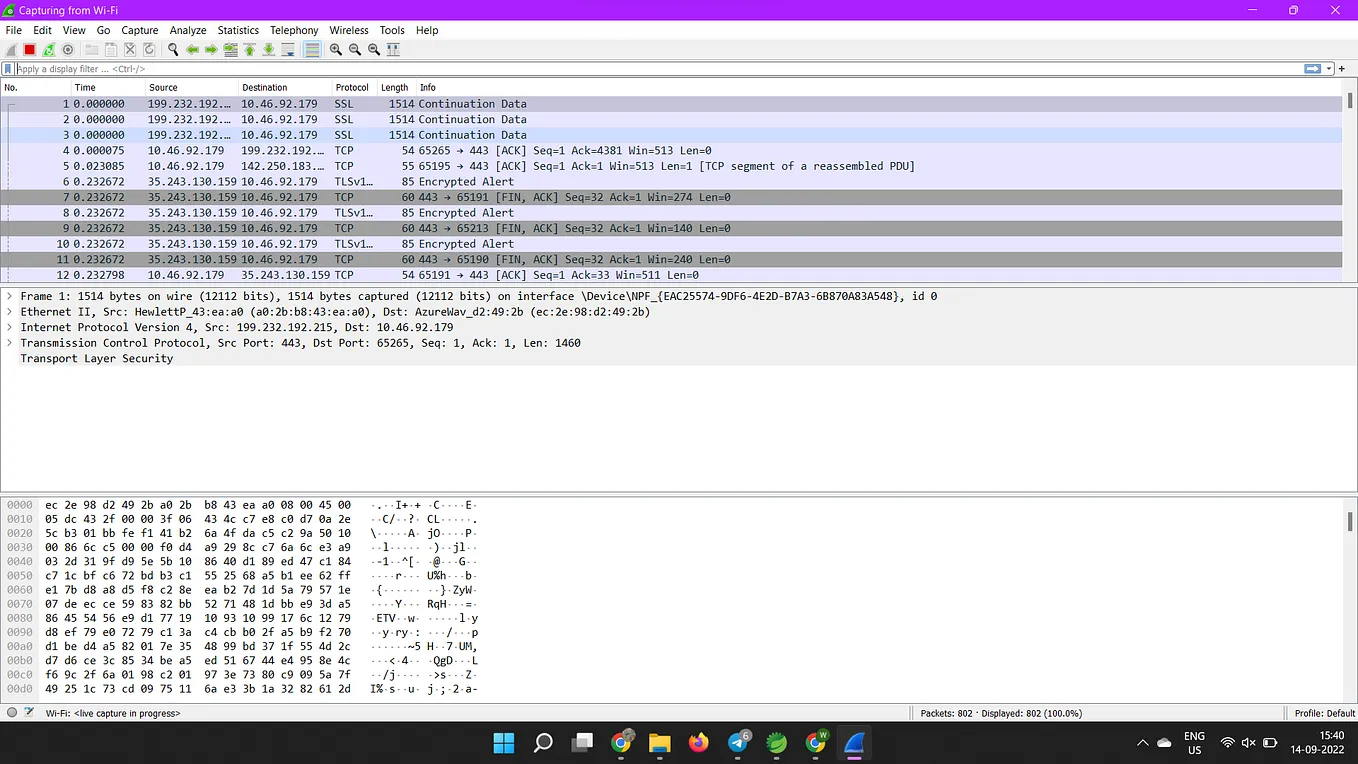
Task: Expand the Frame 1 packet details
Action: click(x=8, y=296)
